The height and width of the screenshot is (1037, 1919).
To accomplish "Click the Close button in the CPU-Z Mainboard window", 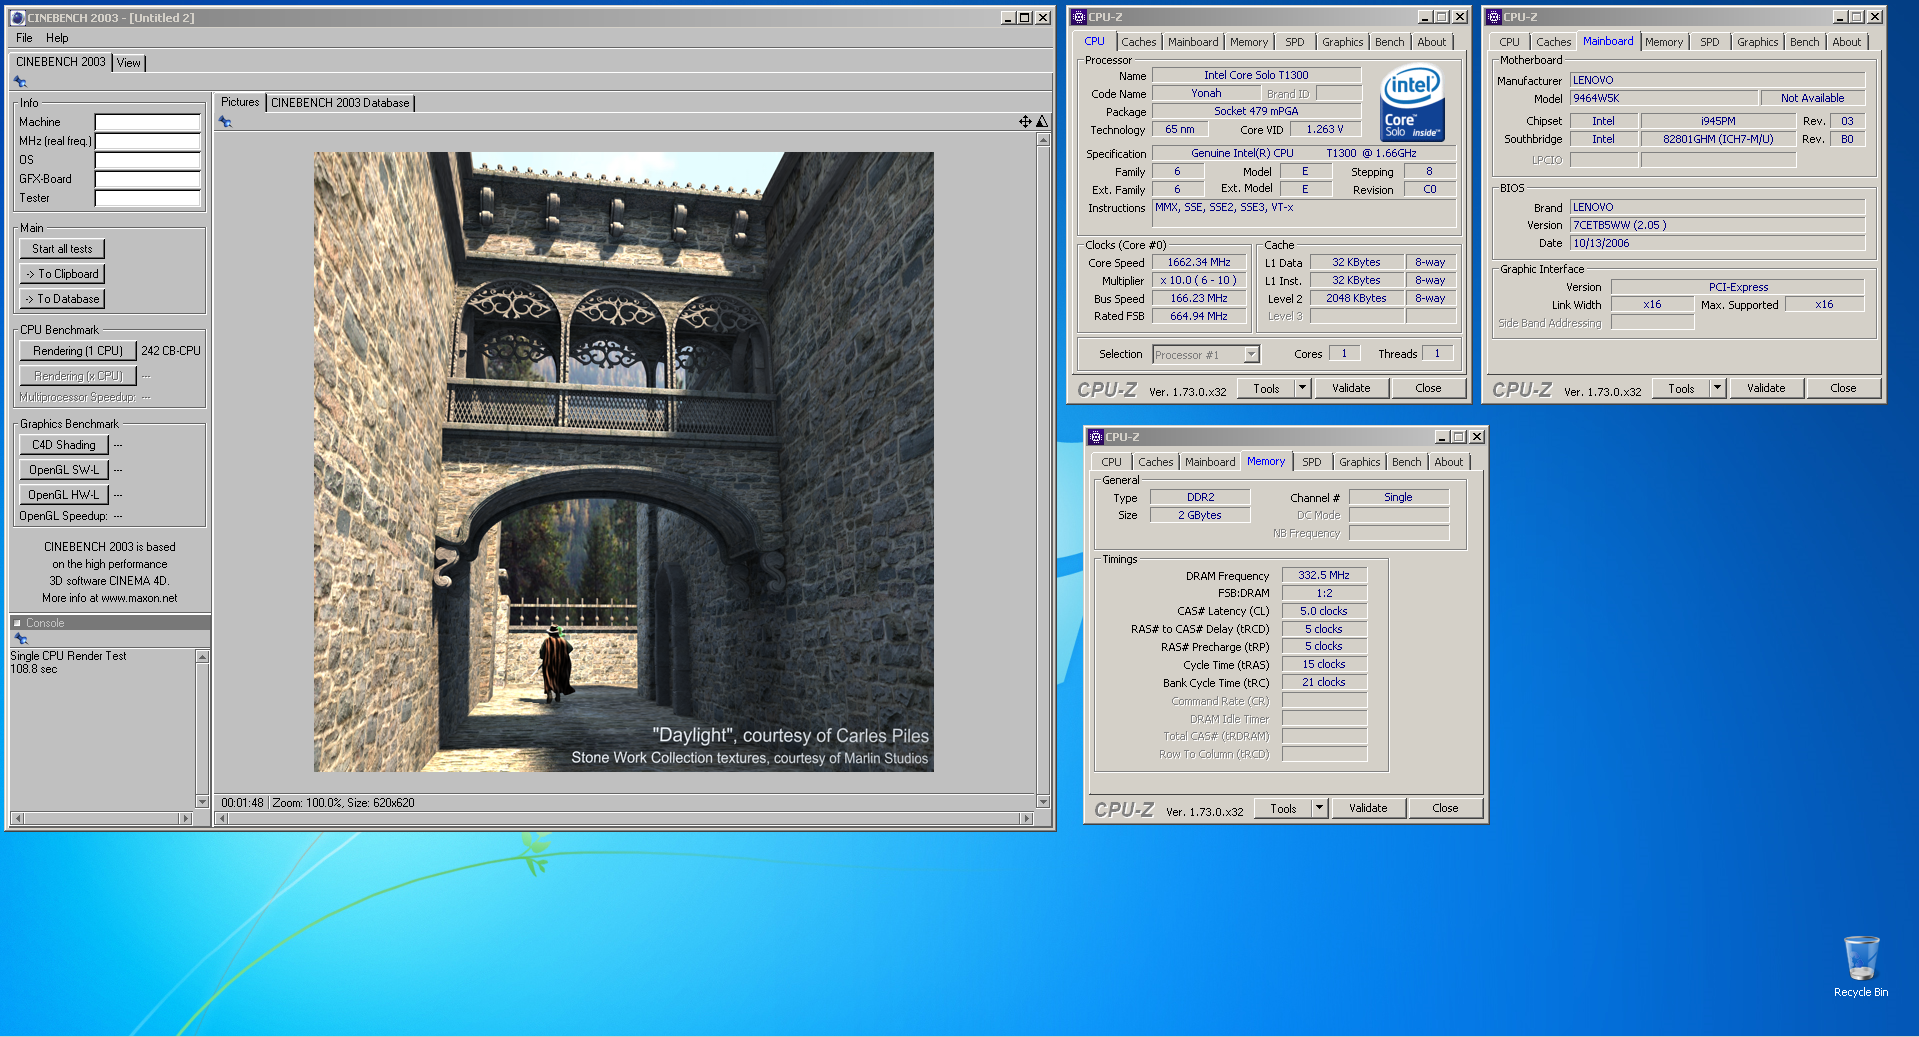I will pyautogui.click(x=1843, y=388).
